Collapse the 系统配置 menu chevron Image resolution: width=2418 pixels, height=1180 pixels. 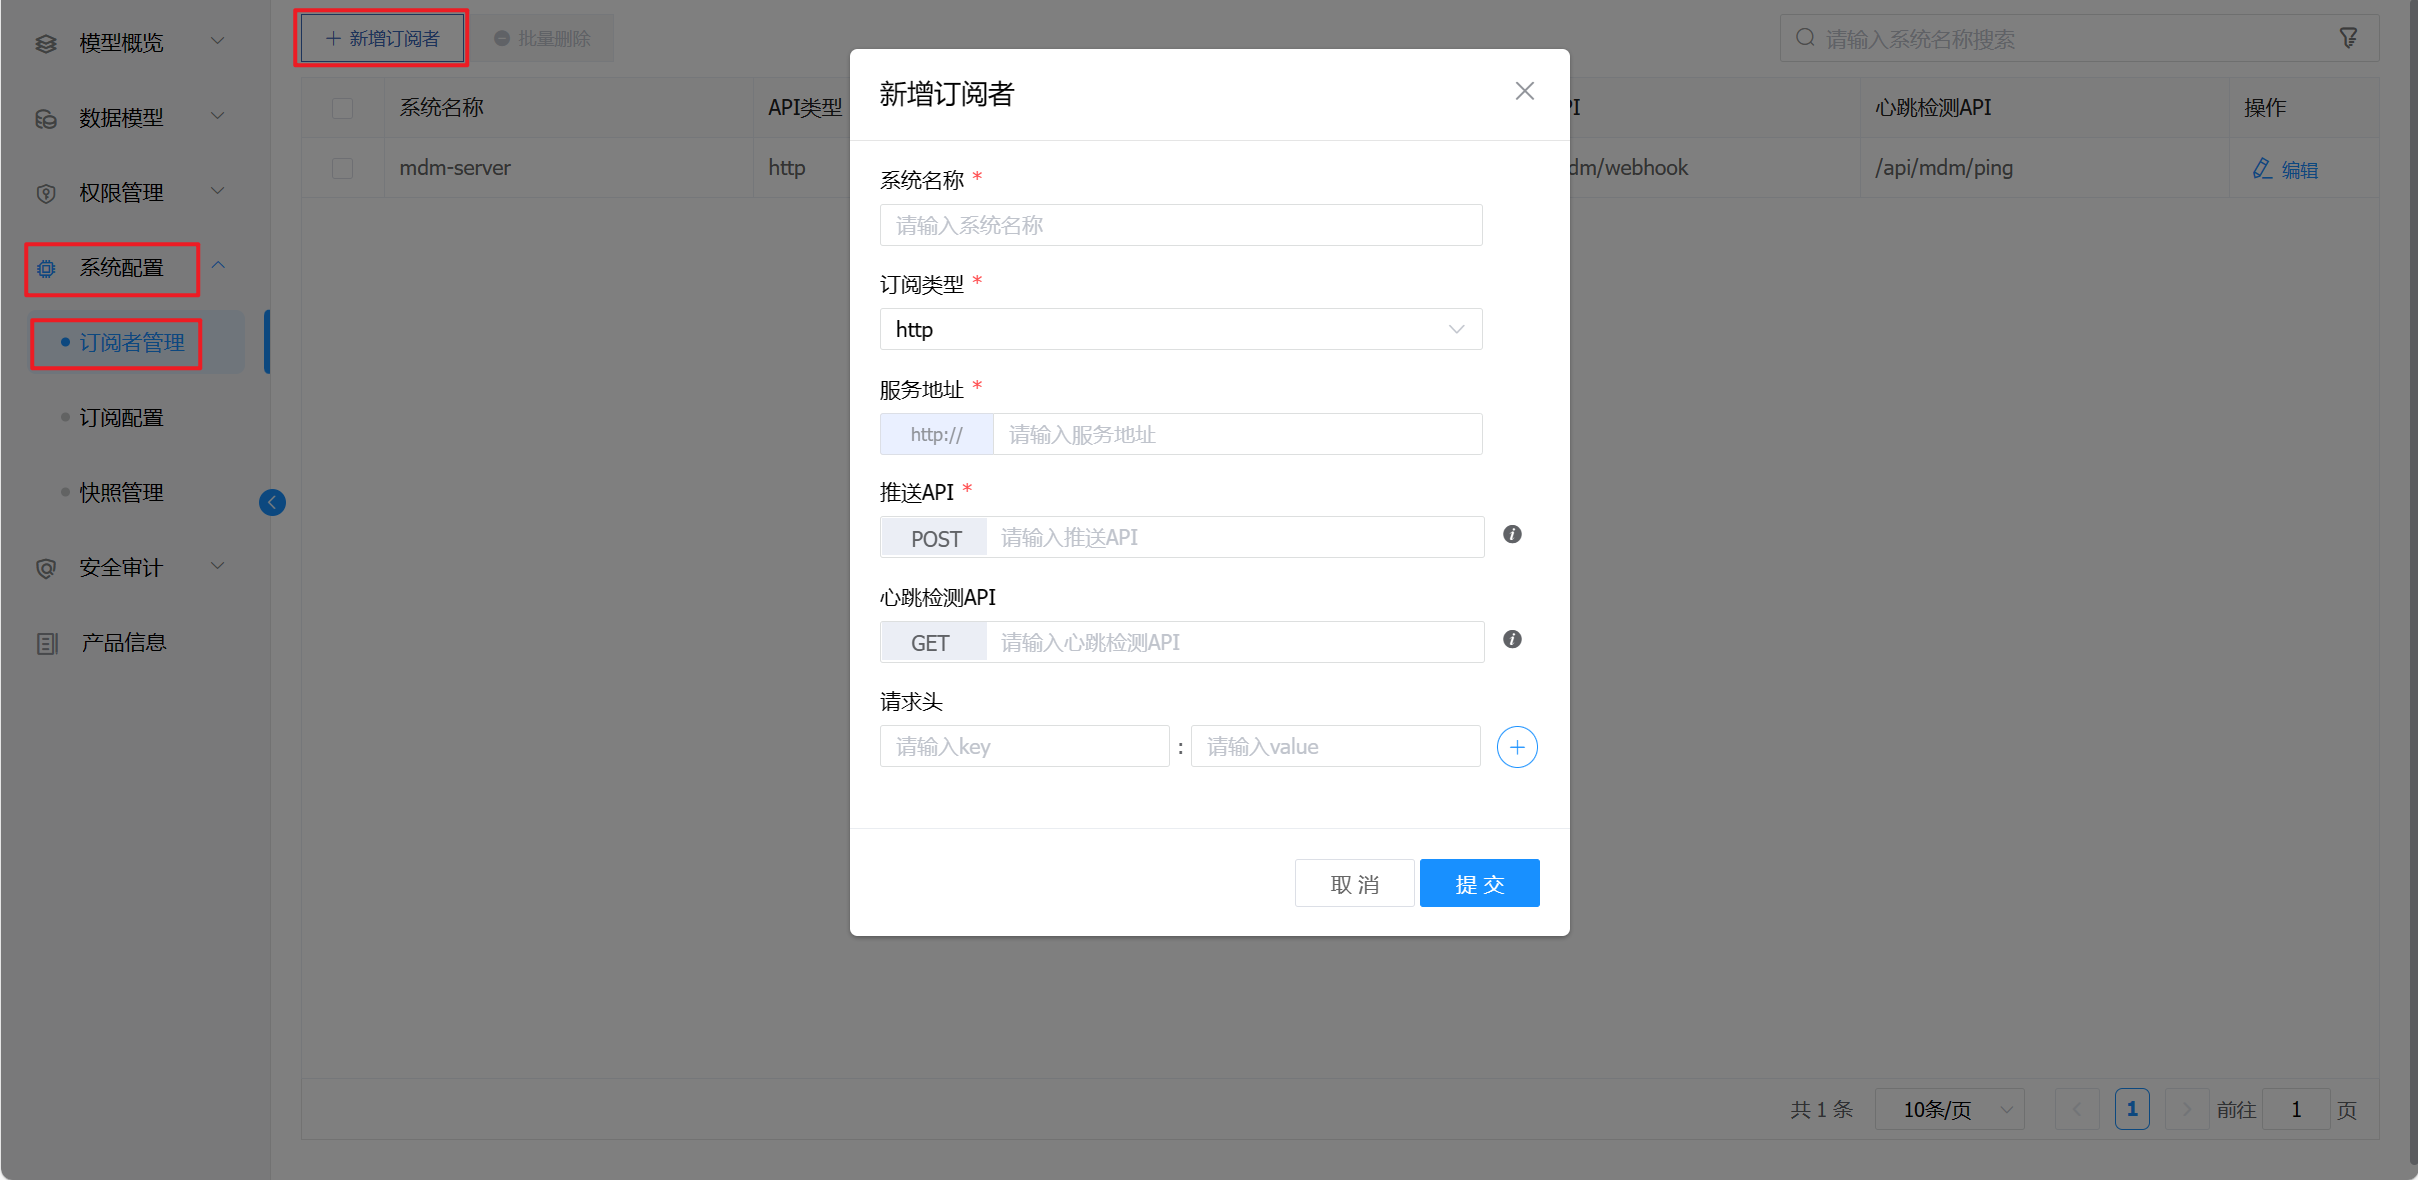point(218,266)
